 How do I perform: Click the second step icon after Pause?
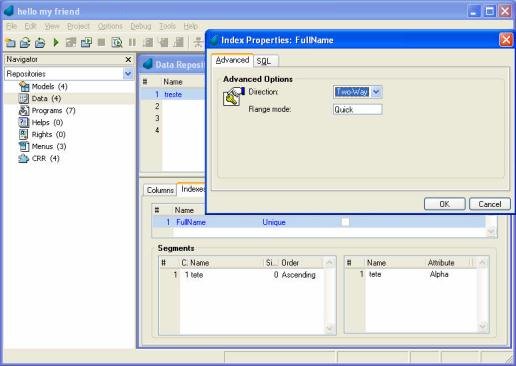(163, 43)
